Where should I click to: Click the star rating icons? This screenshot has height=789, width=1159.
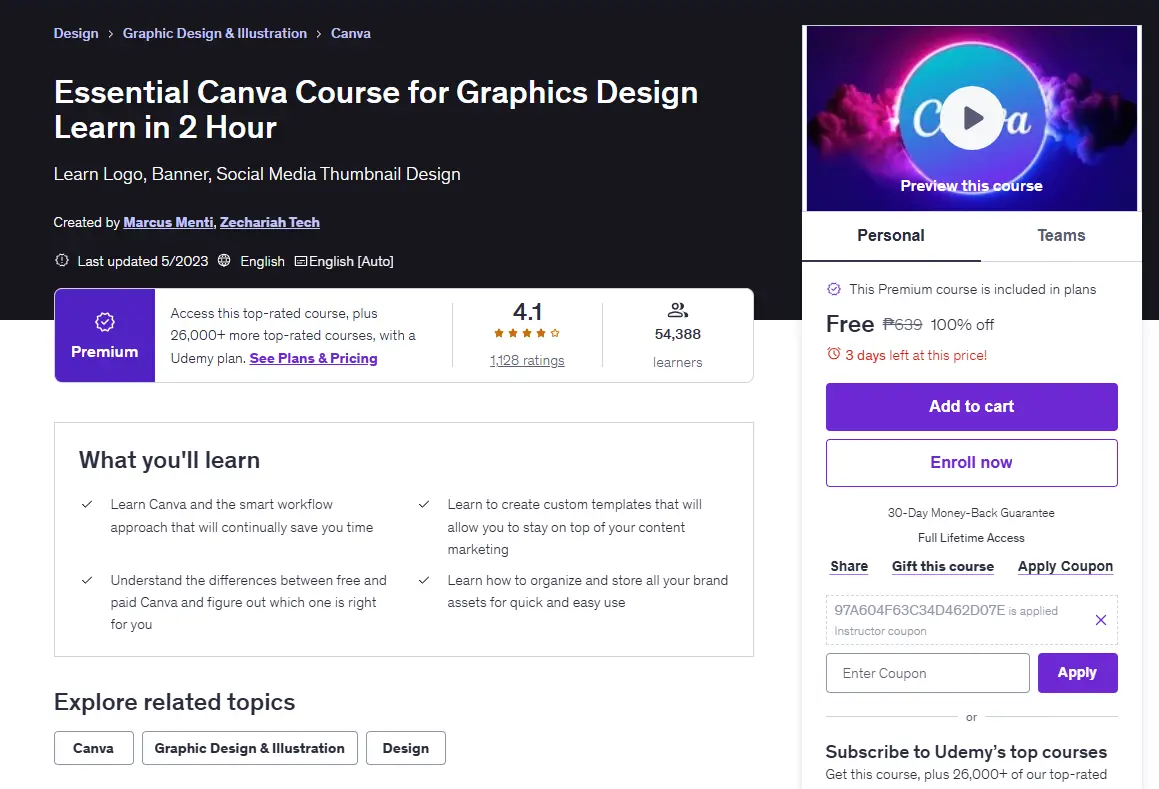[527, 333]
